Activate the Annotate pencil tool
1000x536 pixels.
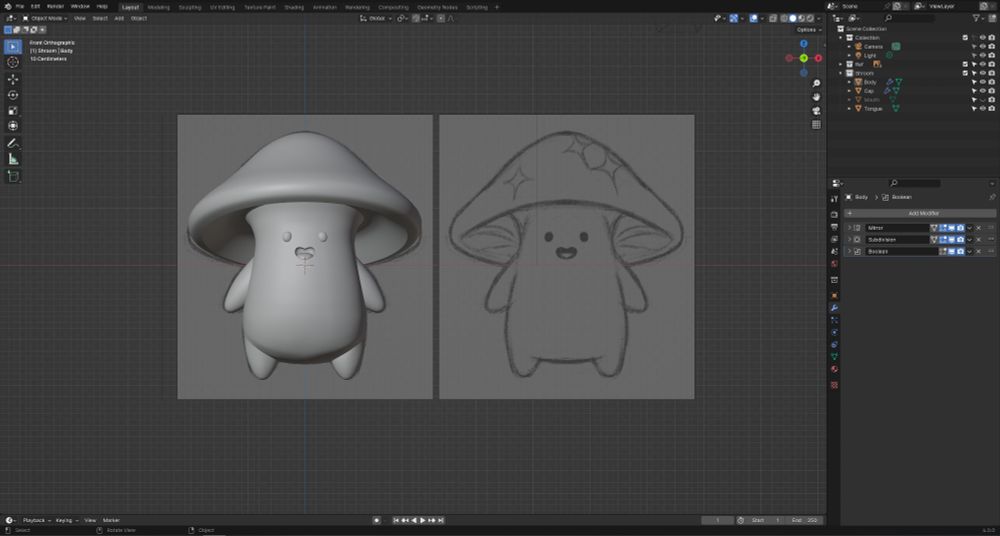[13, 143]
